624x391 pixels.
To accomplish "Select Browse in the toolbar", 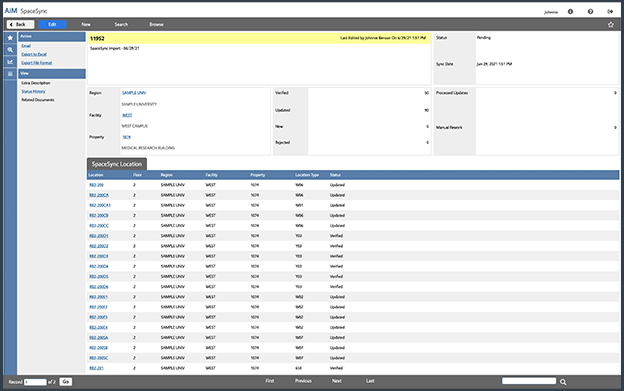I will click(x=156, y=24).
